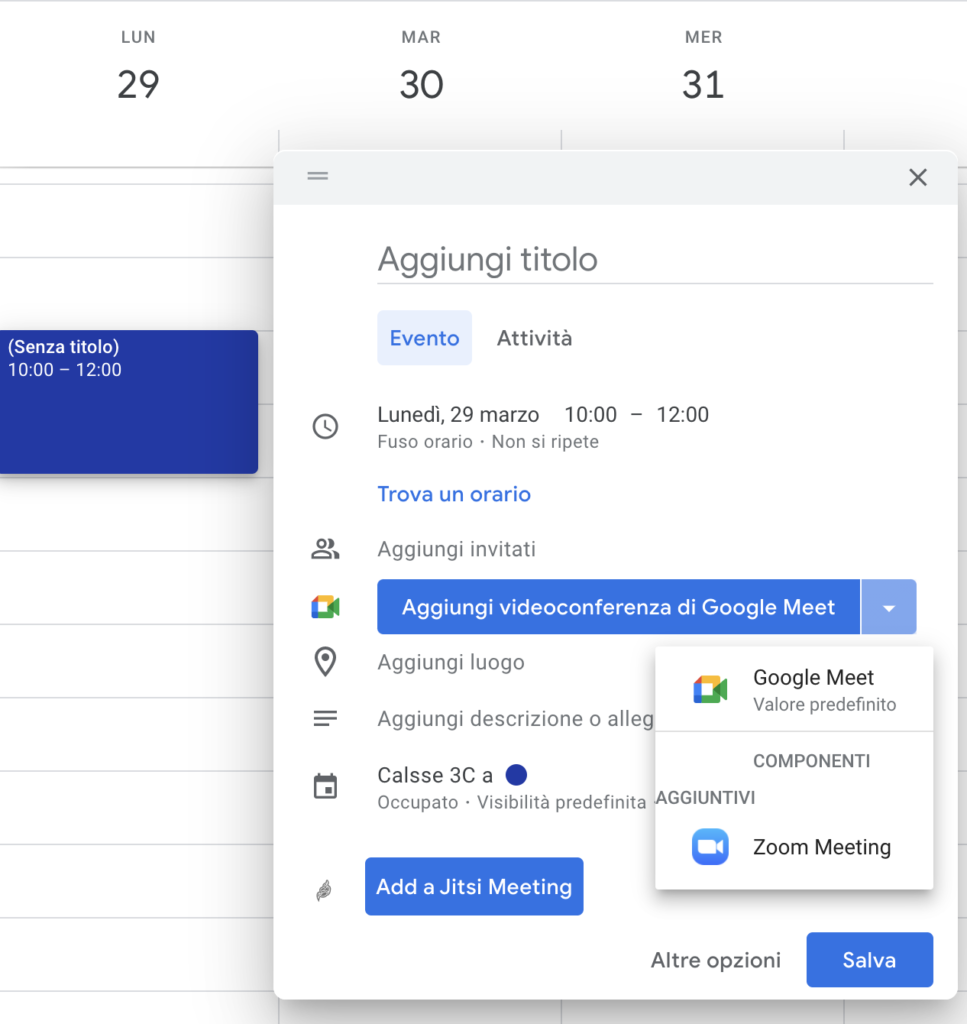Image resolution: width=967 pixels, height=1024 pixels.
Task: Click the guests people icon
Action: point(325,549)
